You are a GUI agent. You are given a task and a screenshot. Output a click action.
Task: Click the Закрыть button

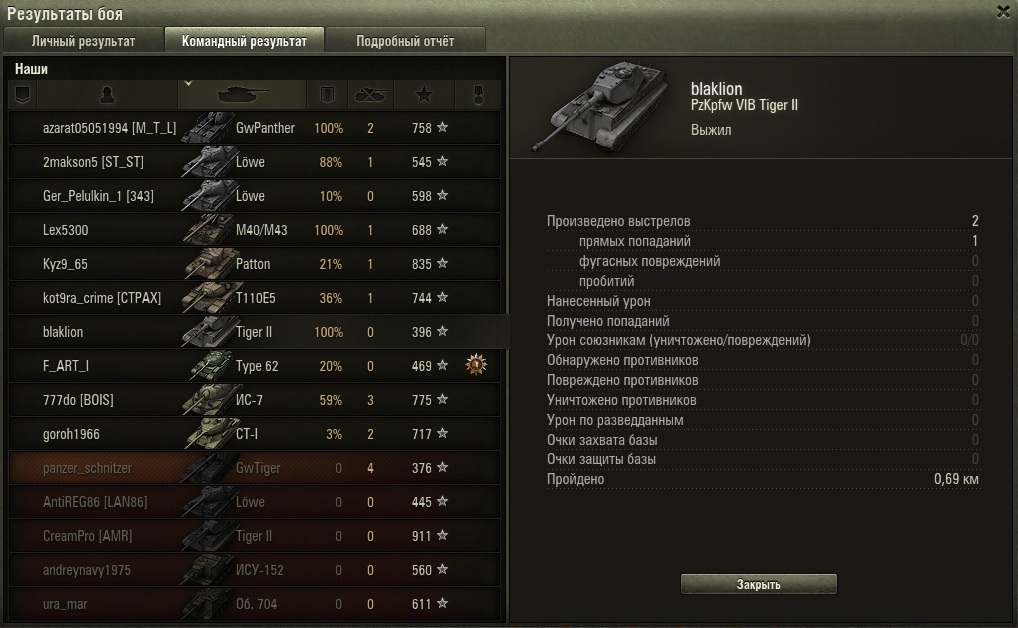758,584
